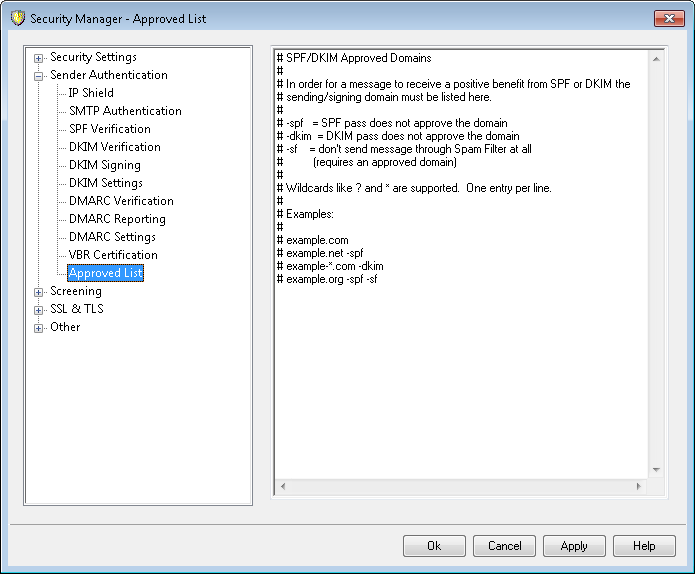
Task: Open the IP Shield settings page
Action: 91,93
